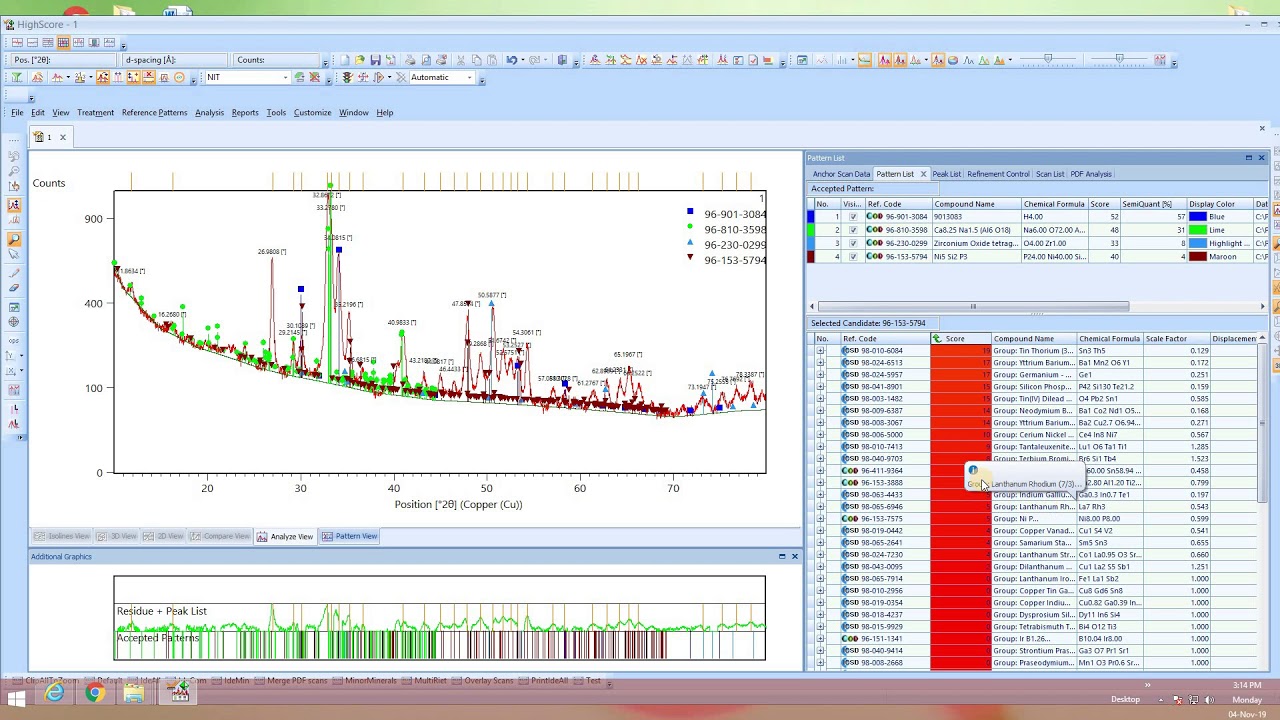Image resolution: width=1280 pixels, height=720 pixels.
Task: Select the Ca8.25 Na1.5 (Al6 O18) compound cell
Action: pyautogui.click(x=975, y=230)
